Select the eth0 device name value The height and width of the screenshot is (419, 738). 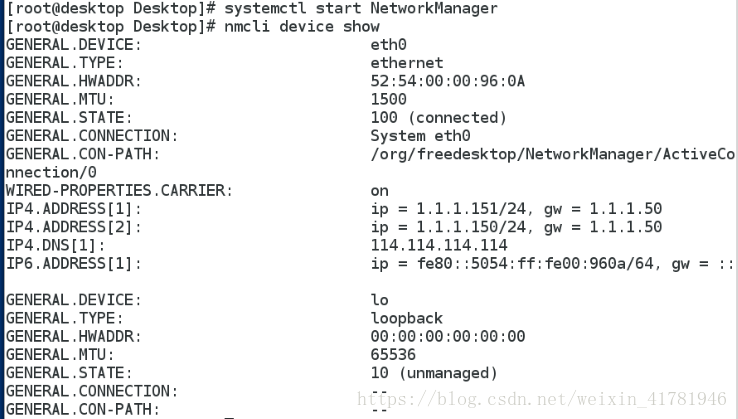(x=388, y=45)
